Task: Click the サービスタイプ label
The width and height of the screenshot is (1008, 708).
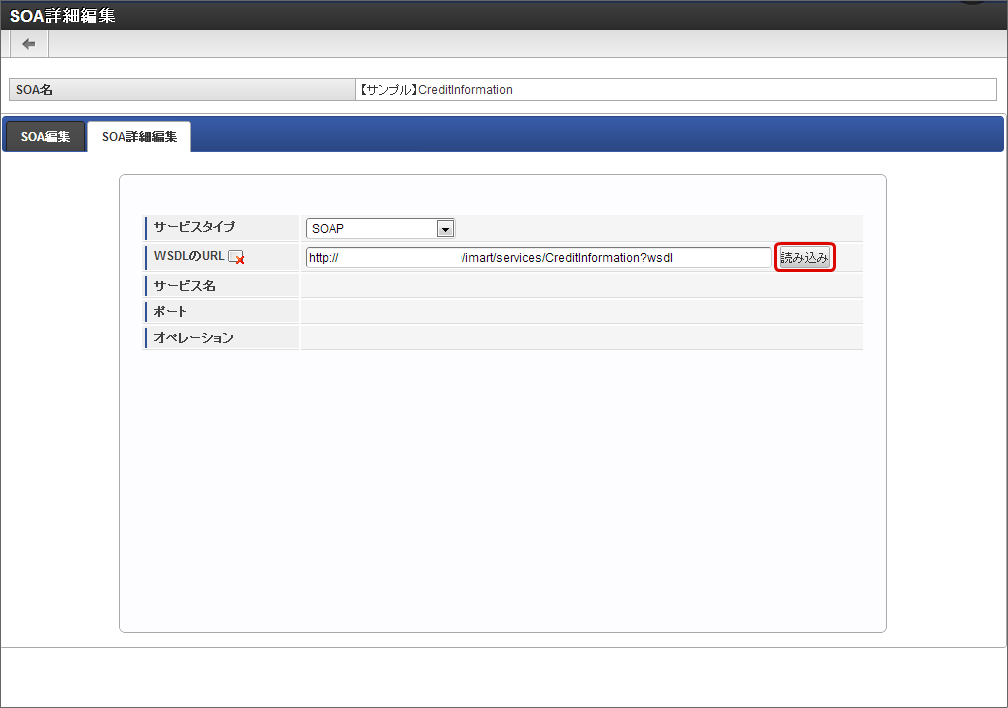Action: [194, 226]
